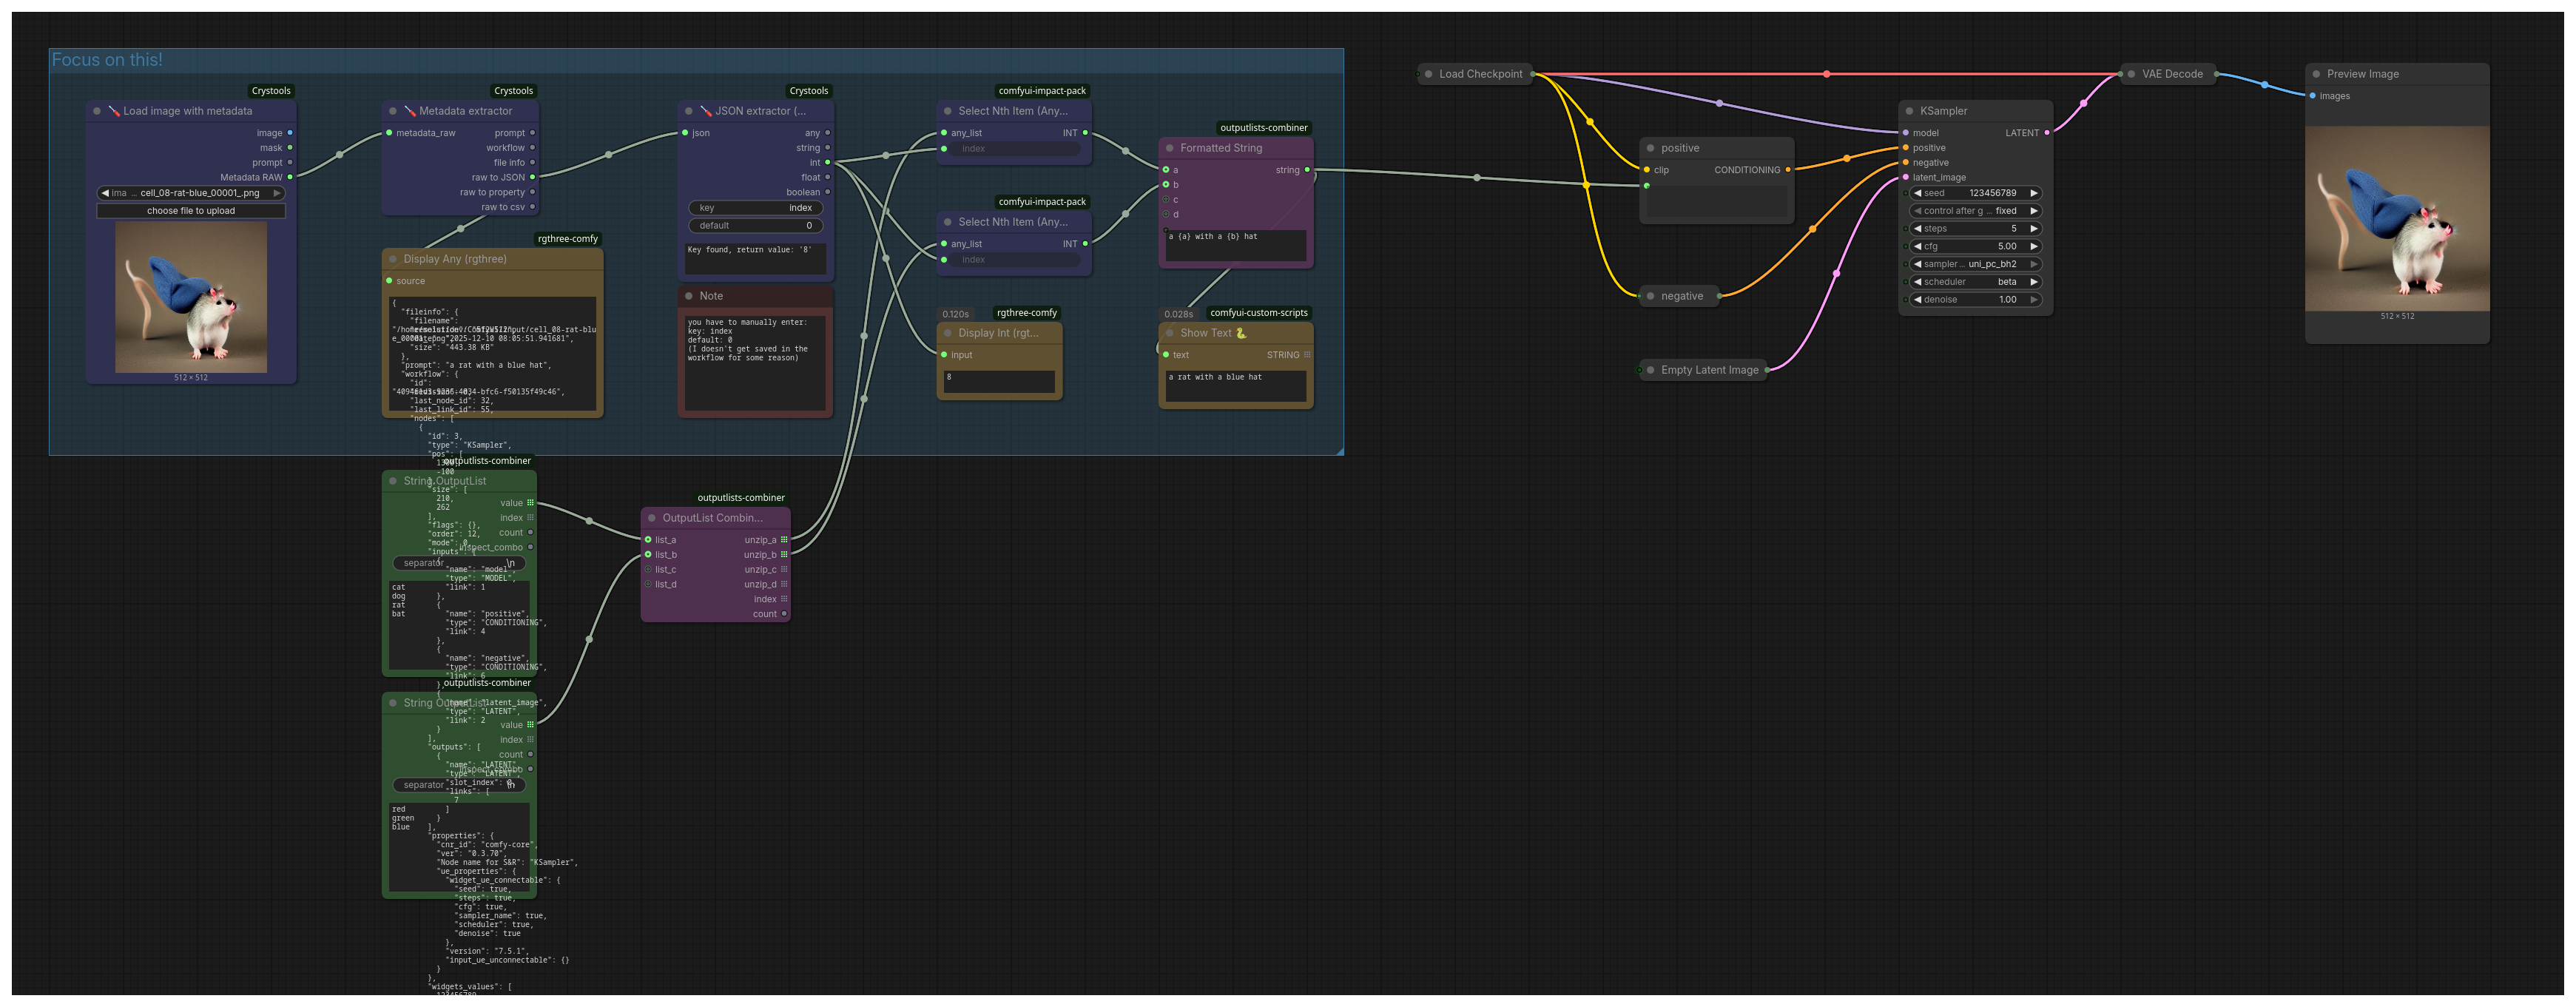Increase the seed with its right arrow
2576x1007 pixels.
[2033, 193]
